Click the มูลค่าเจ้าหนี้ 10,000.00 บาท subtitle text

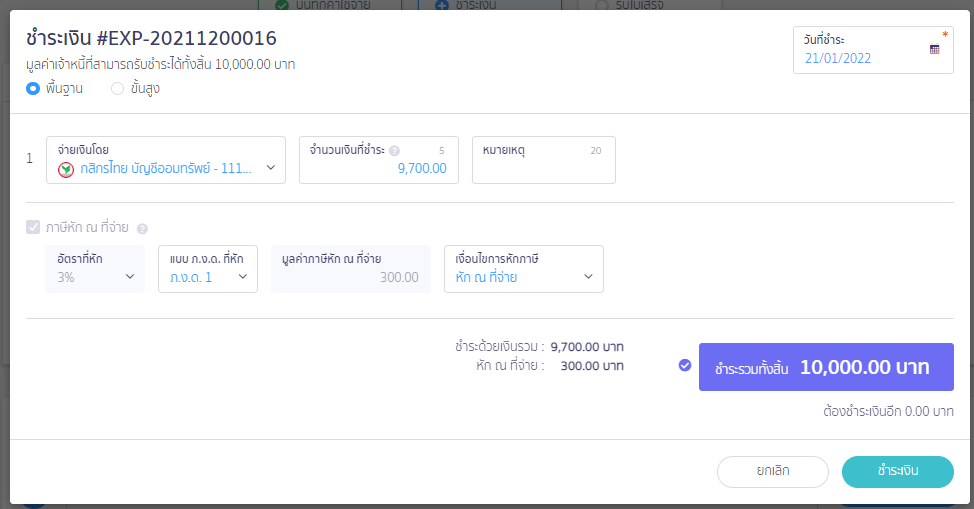click(x=160, y=64)
